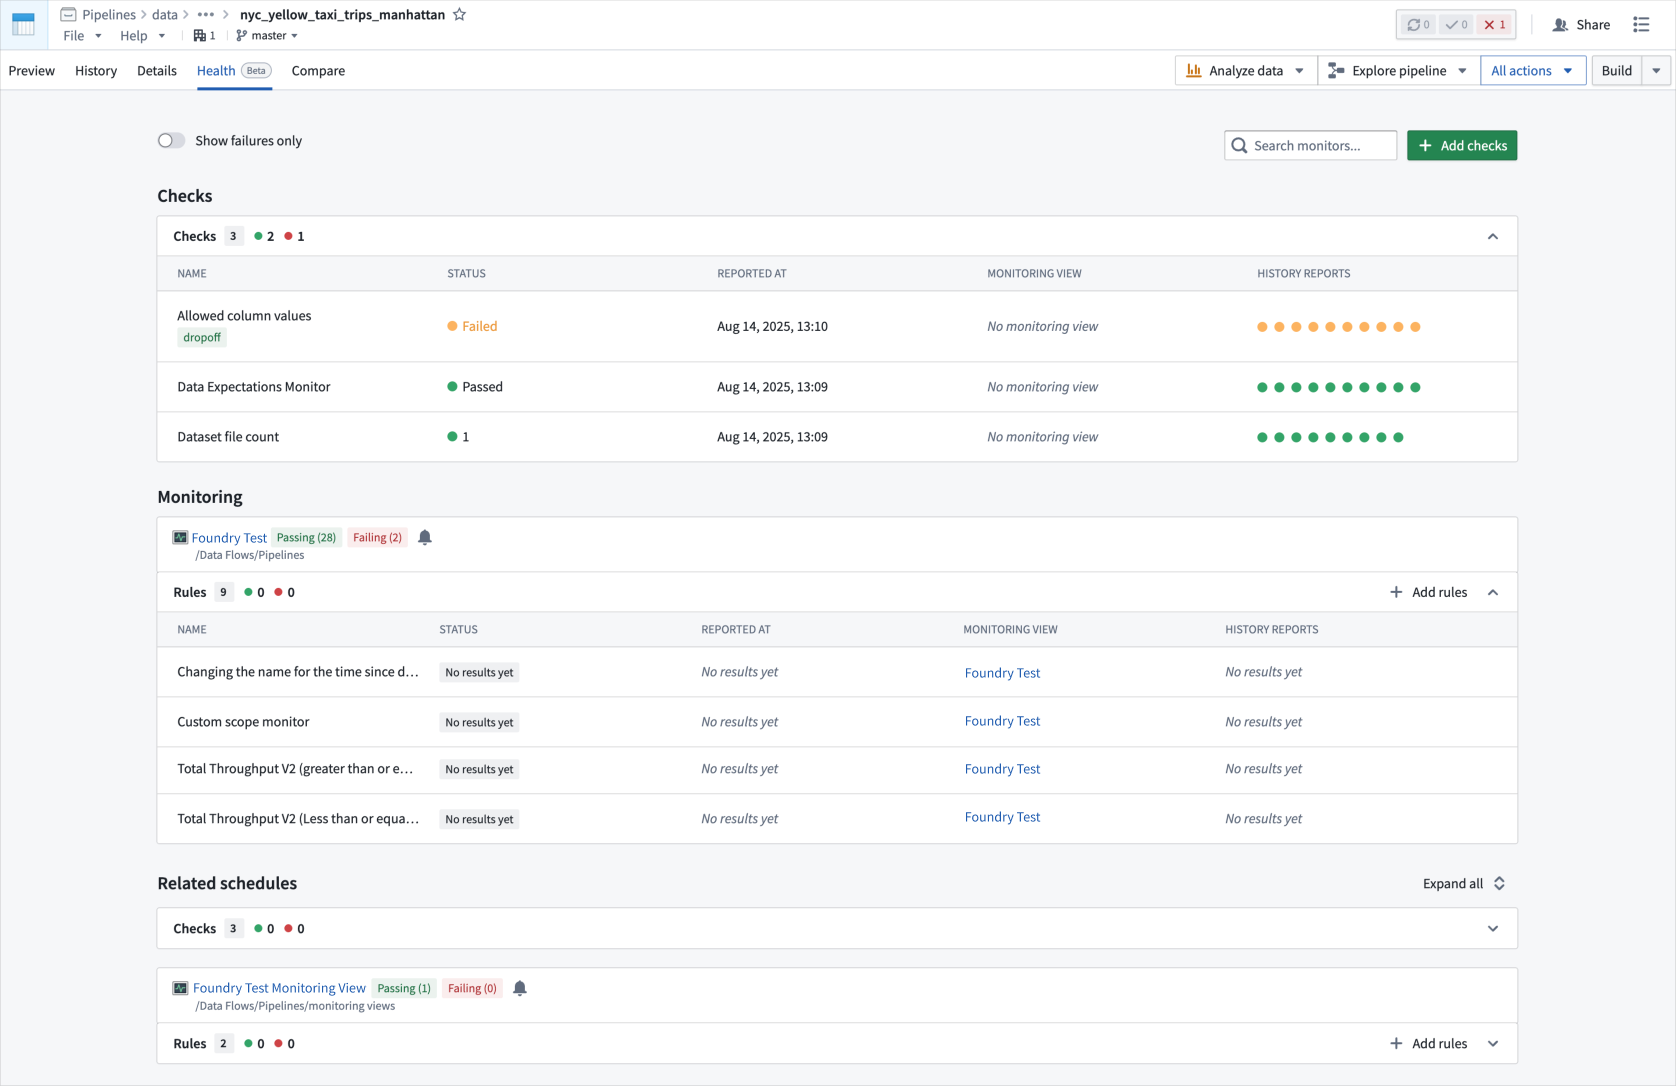Screen dimensions: 1676x1086
Task: Click first history dot for Allowed column values
Action: 1262,327
